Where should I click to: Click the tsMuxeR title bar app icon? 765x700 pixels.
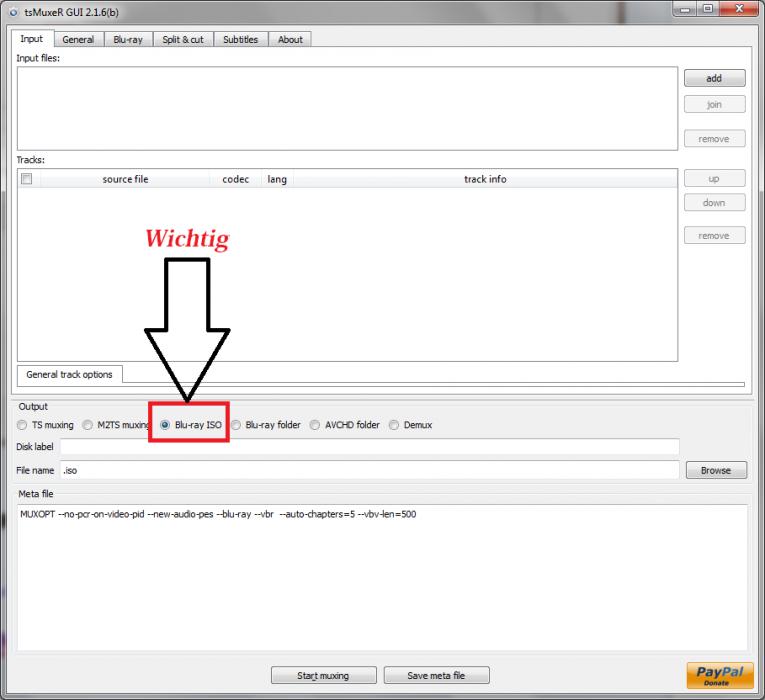[12, 10]
